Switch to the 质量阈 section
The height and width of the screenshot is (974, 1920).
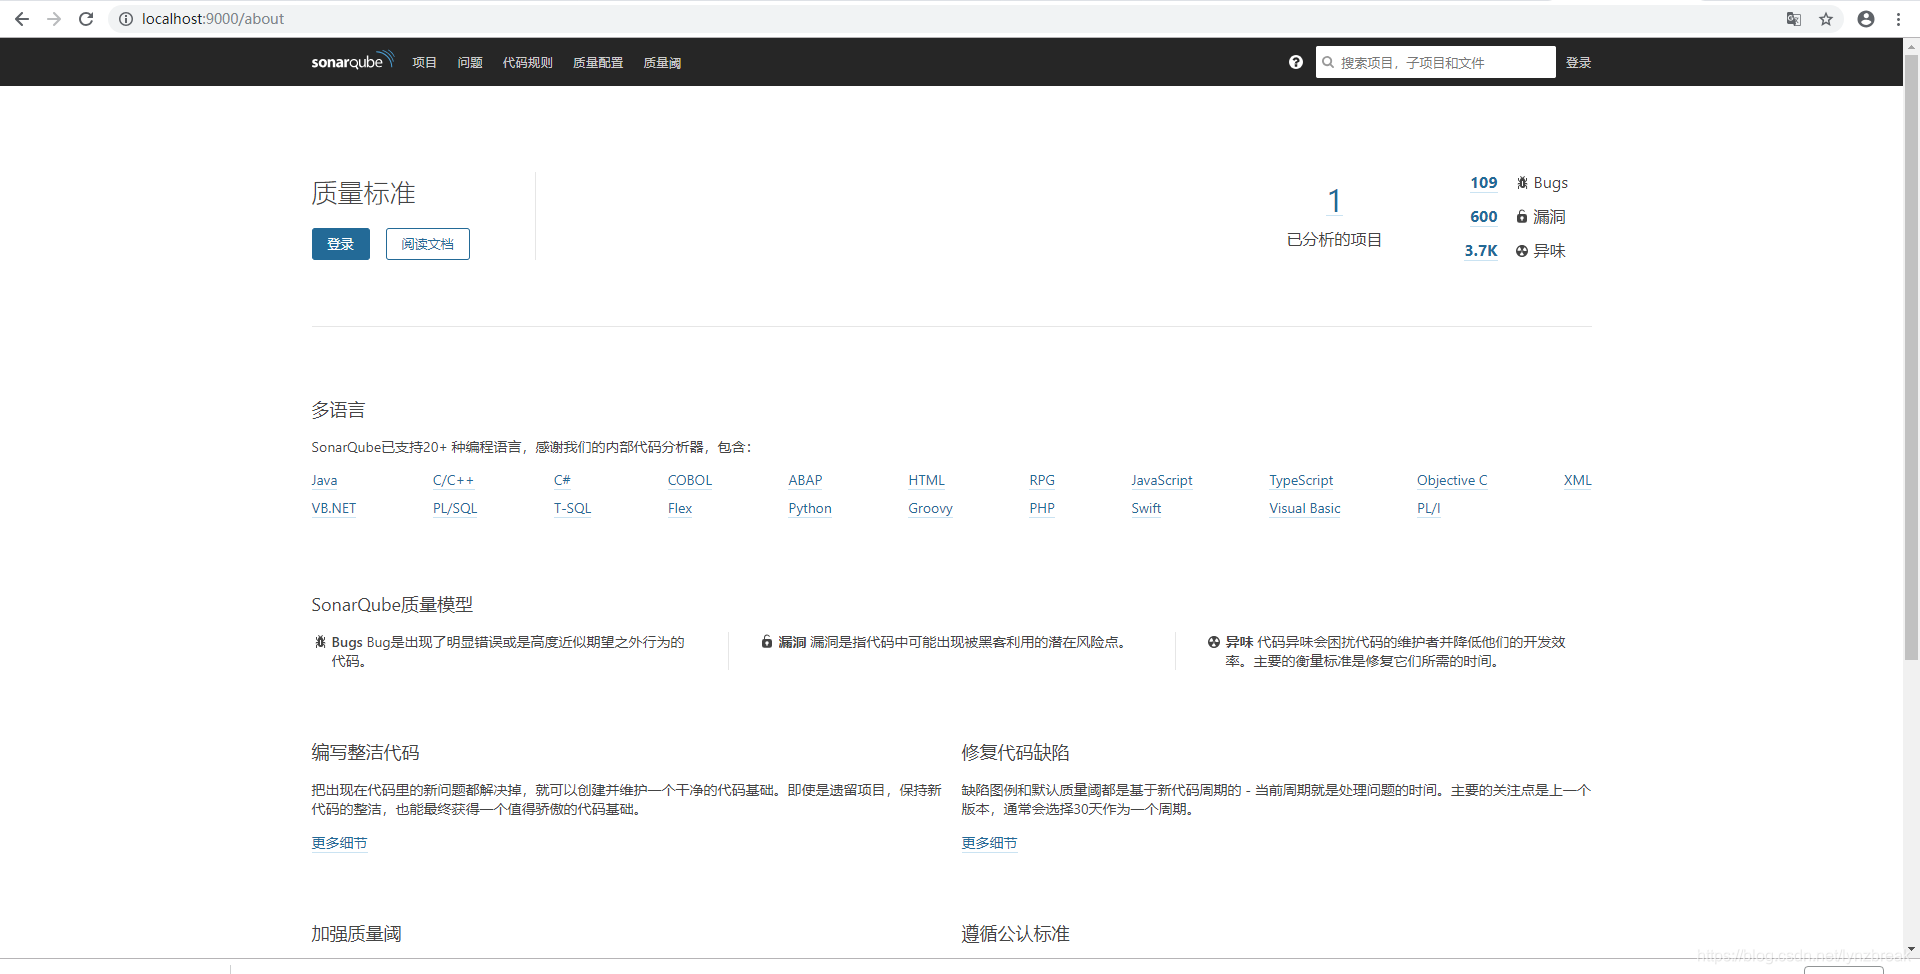coord(661,62)
